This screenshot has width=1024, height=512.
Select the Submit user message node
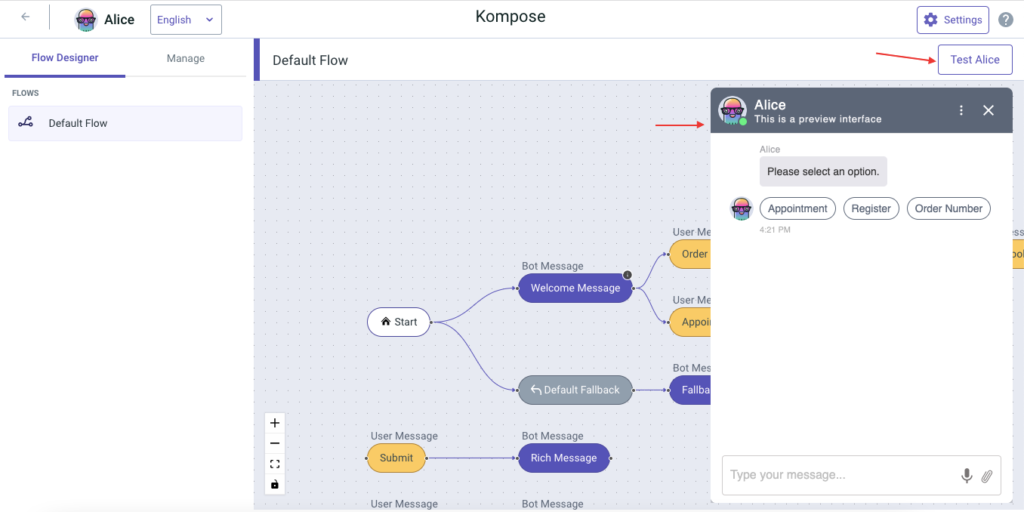click(396, 458)
